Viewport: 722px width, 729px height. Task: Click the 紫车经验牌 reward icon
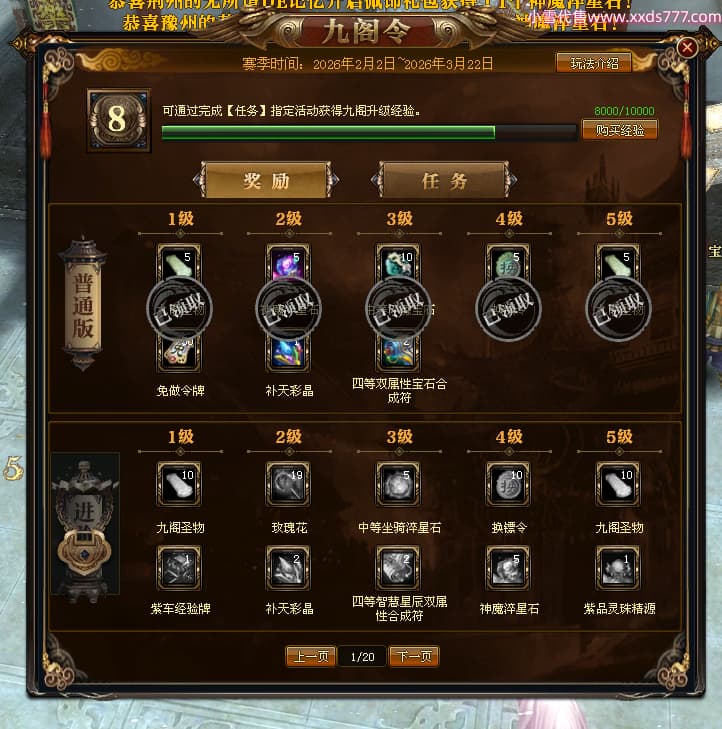point(179,568)
